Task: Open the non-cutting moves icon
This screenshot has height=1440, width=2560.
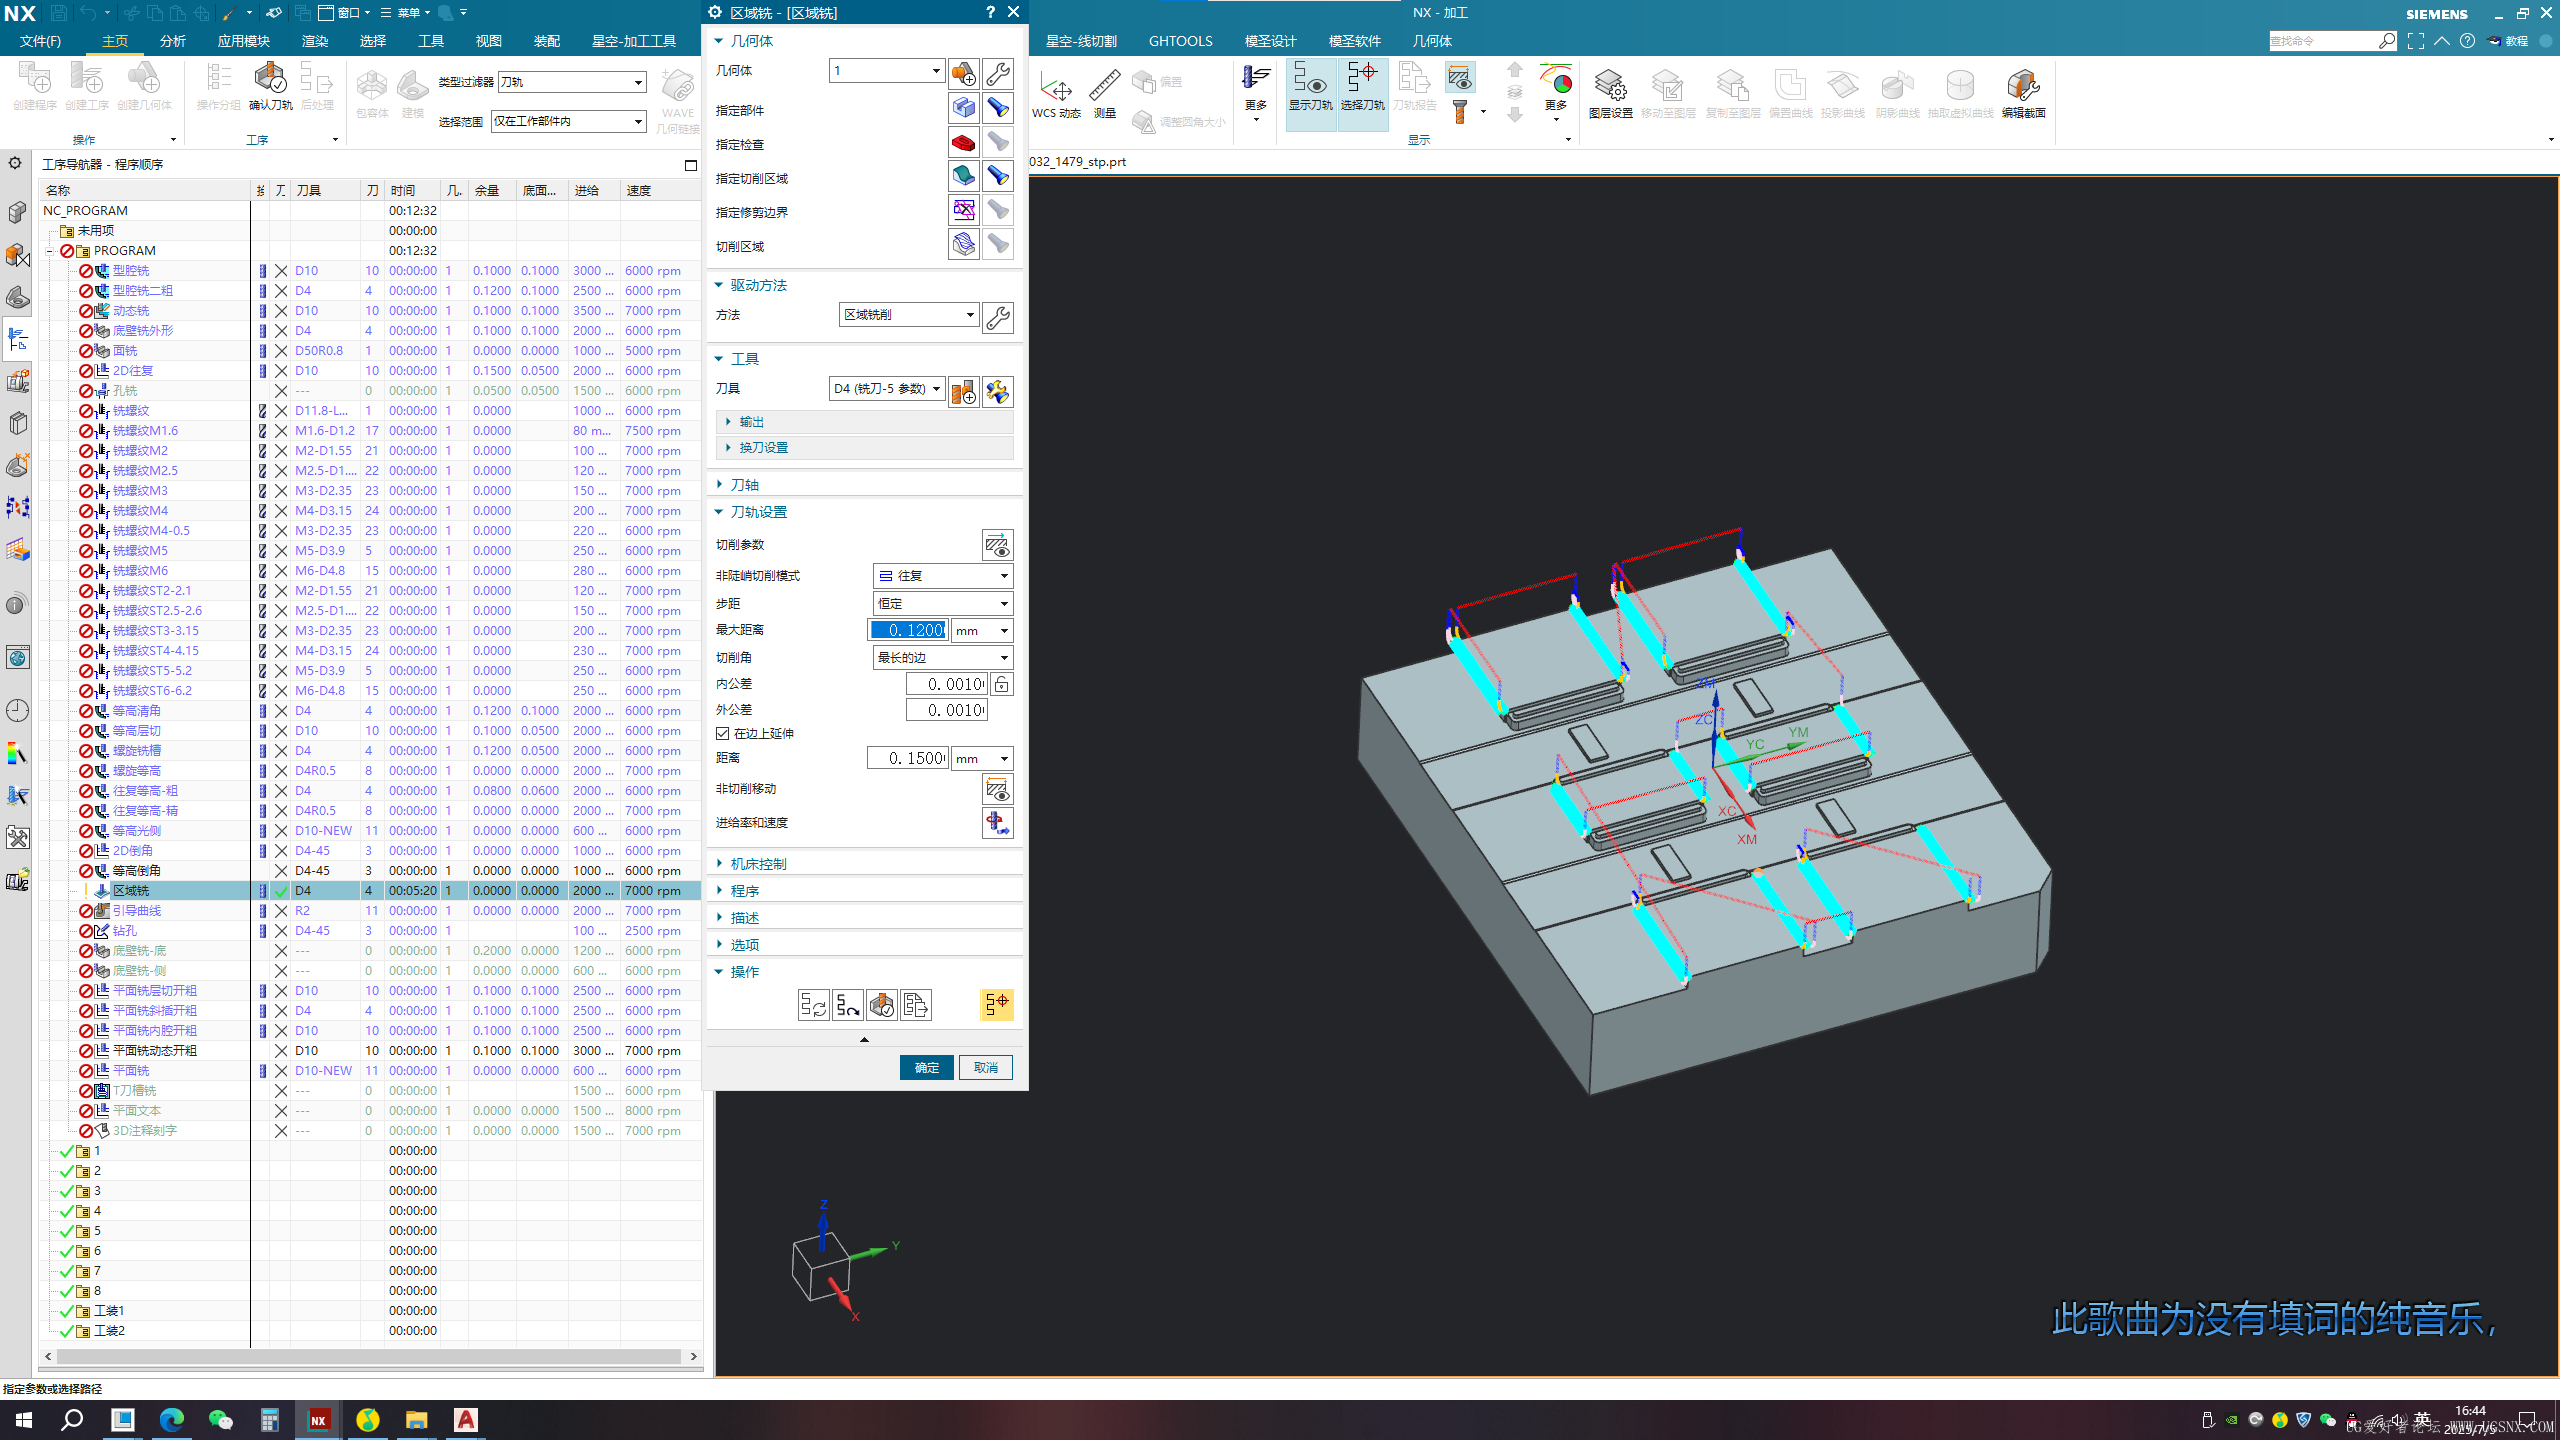Action: point(997,789)
